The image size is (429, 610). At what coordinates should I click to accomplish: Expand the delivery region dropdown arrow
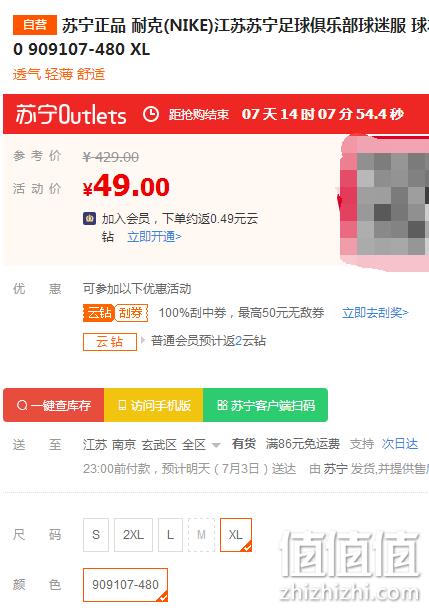click(x=216, y=445)
